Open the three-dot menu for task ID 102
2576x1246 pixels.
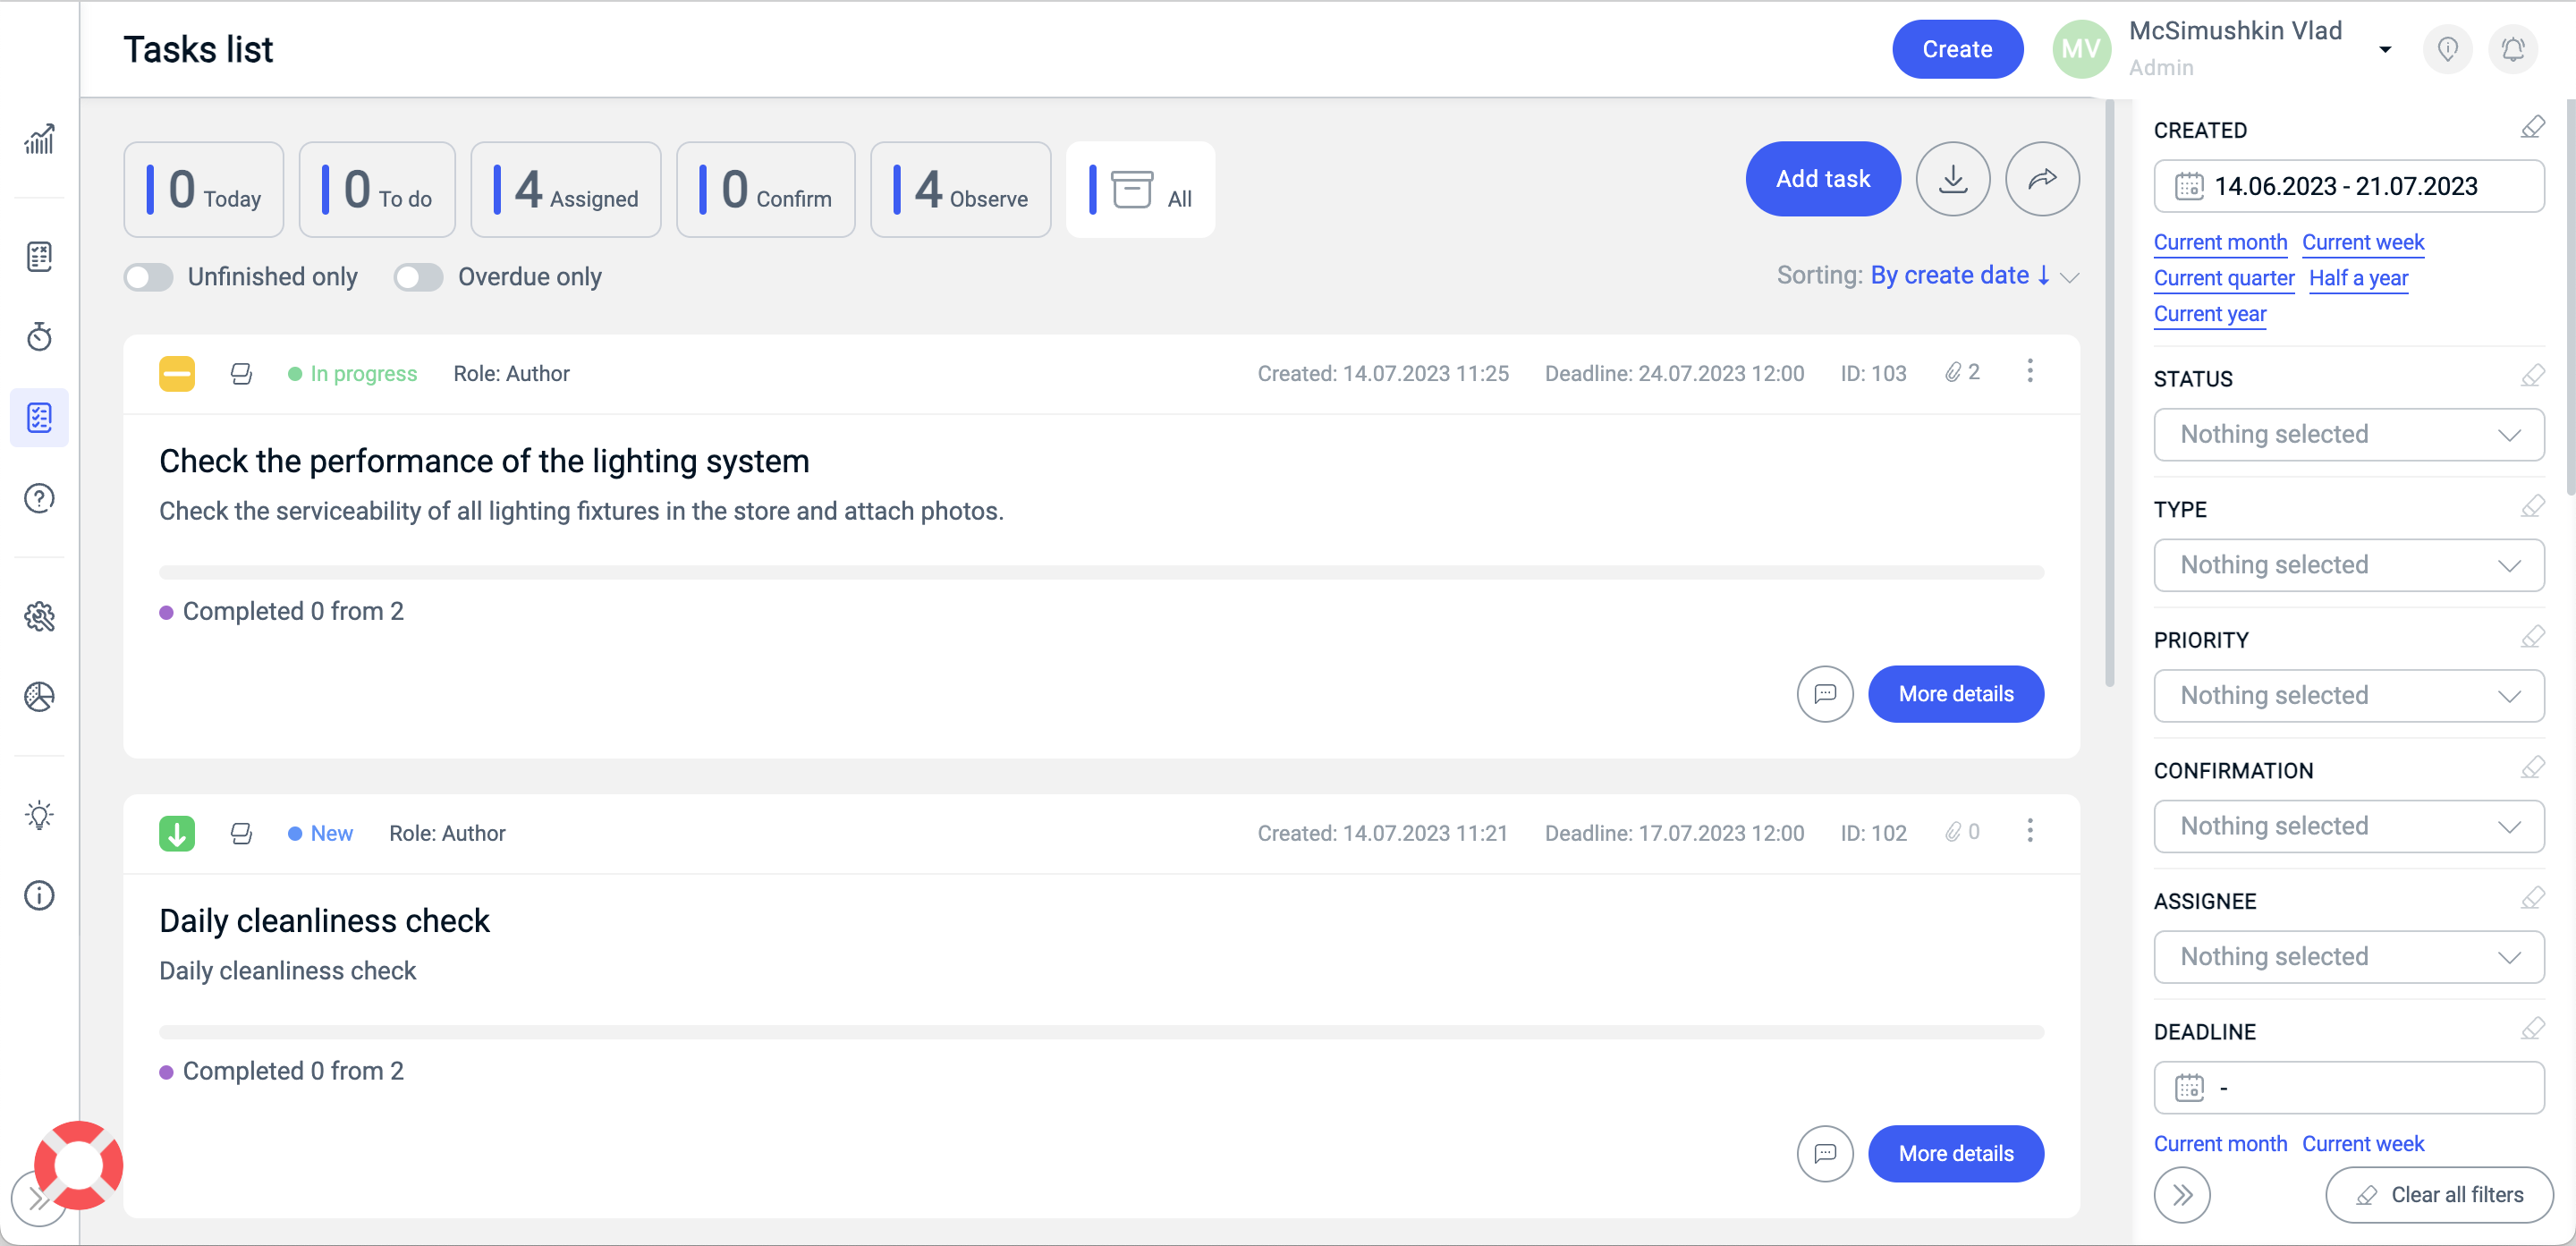coord(2029,831)
